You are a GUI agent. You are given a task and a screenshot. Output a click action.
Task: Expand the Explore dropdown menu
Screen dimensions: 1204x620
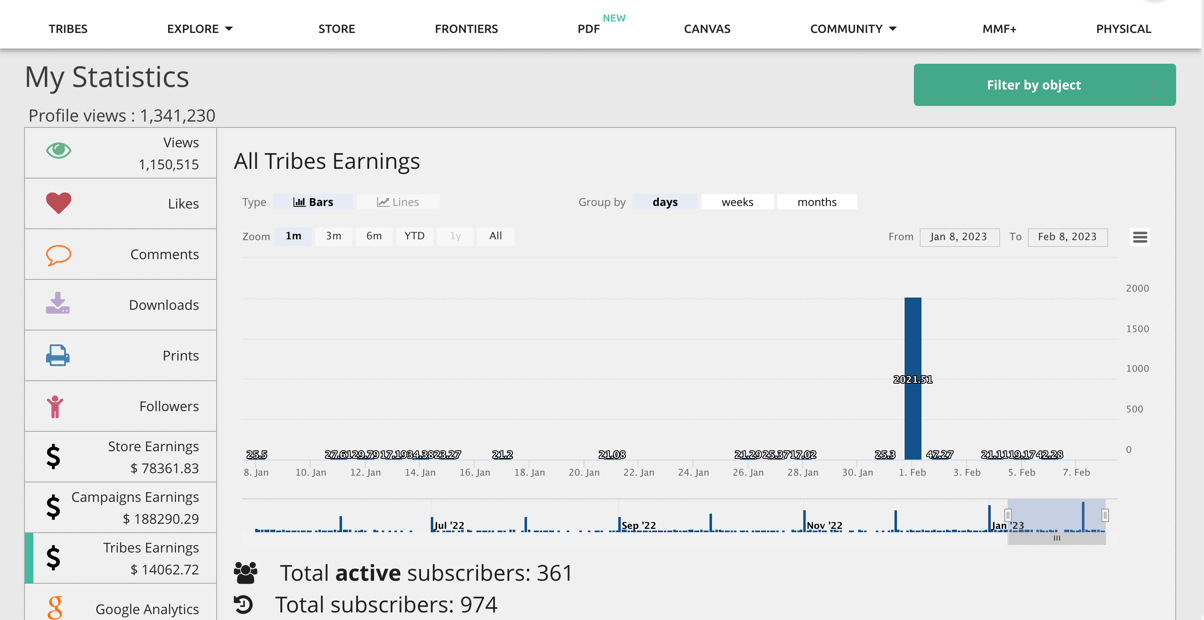(200, 29)
